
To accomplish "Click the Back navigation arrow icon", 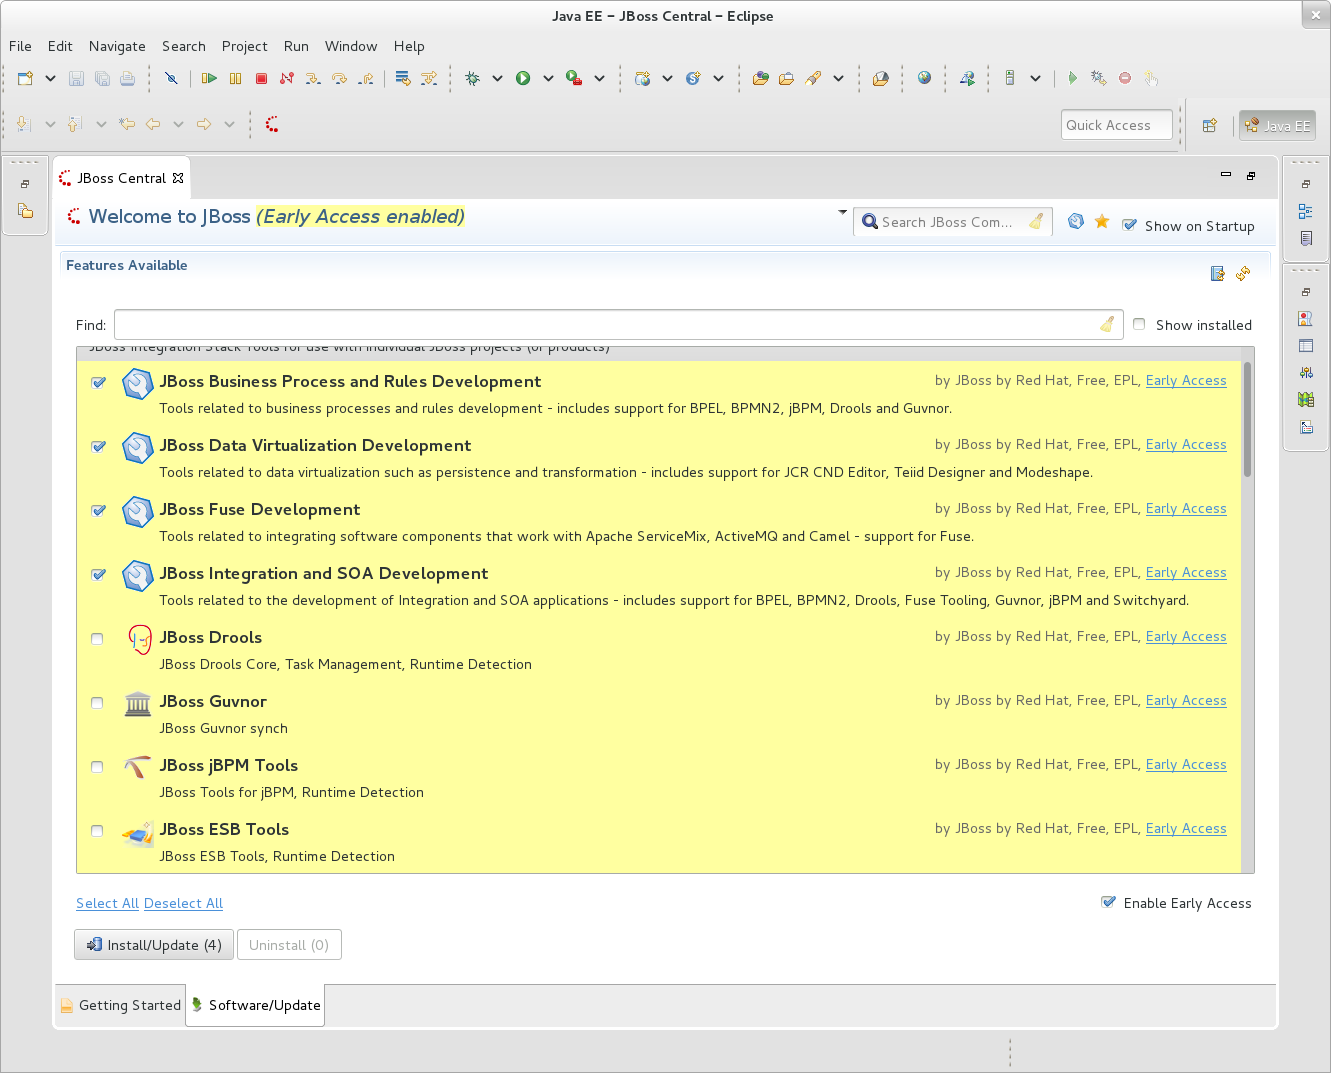I will point(153,124).
